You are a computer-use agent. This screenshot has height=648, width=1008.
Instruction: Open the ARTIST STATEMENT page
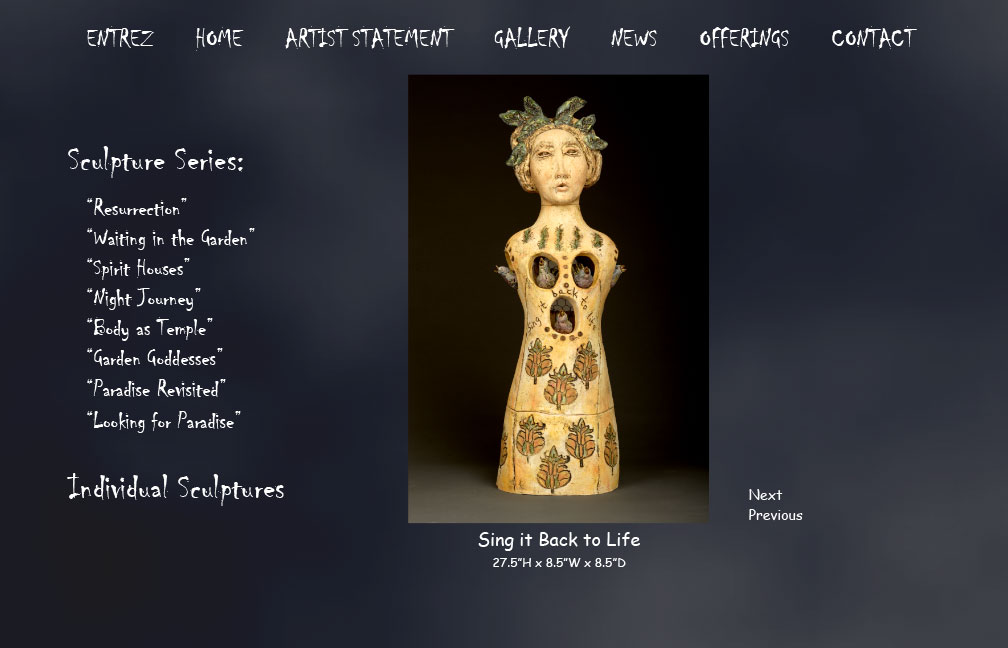point(370,38)
